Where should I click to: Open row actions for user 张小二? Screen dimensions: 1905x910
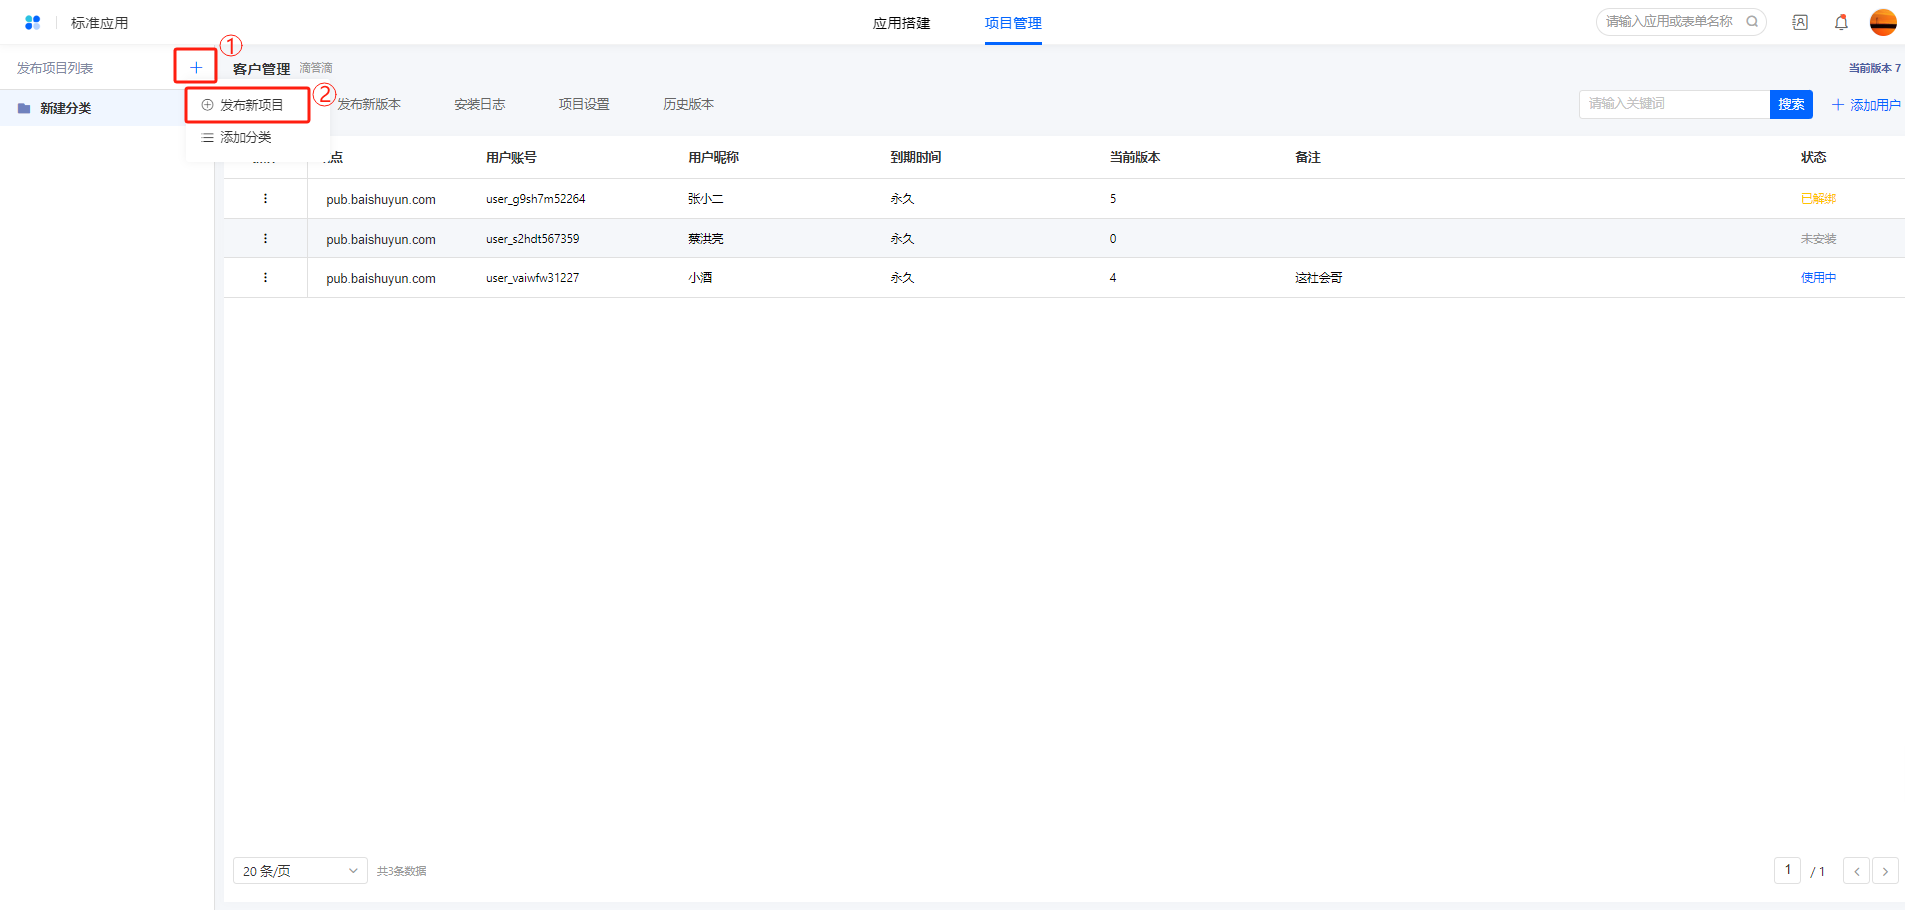tap(265, 199)
